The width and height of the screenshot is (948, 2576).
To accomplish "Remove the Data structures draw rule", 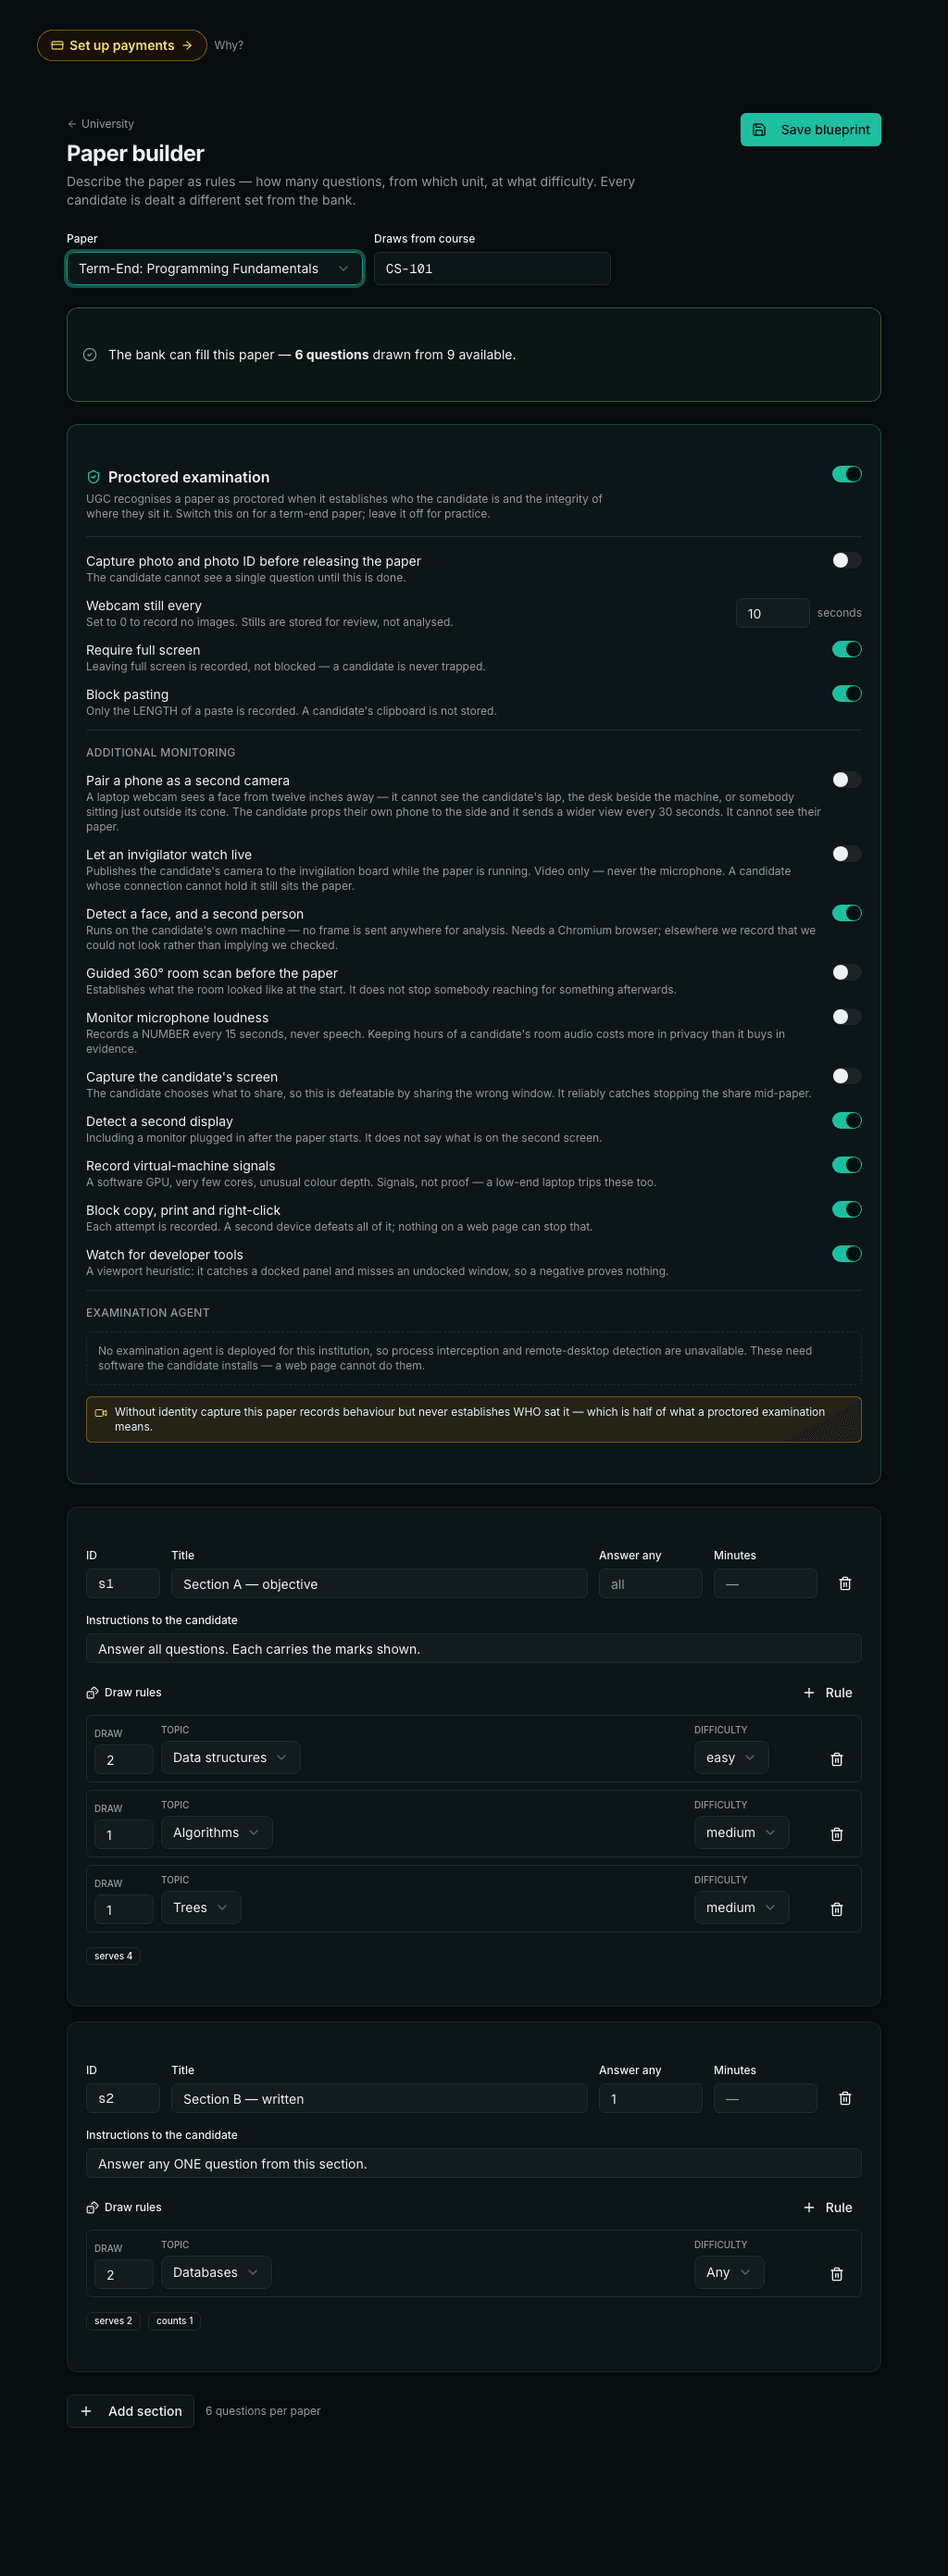I will (x=837, y=1759).
